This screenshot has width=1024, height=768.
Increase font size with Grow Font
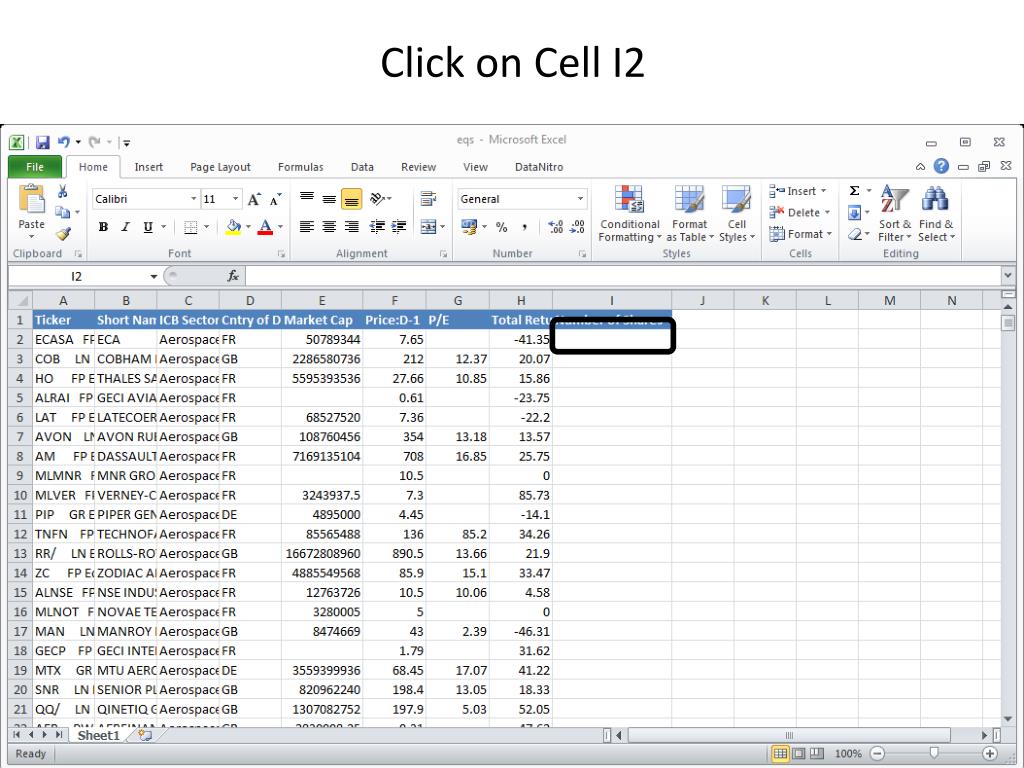(x=254, y=199)
